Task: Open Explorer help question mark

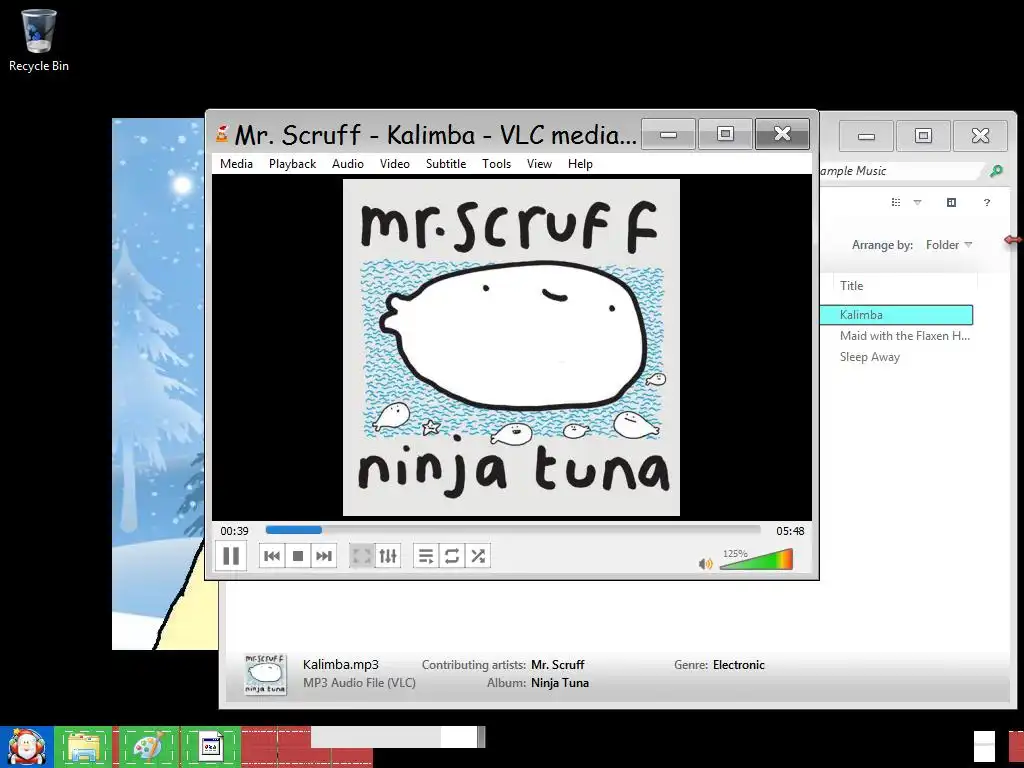Action: [987, 202]
